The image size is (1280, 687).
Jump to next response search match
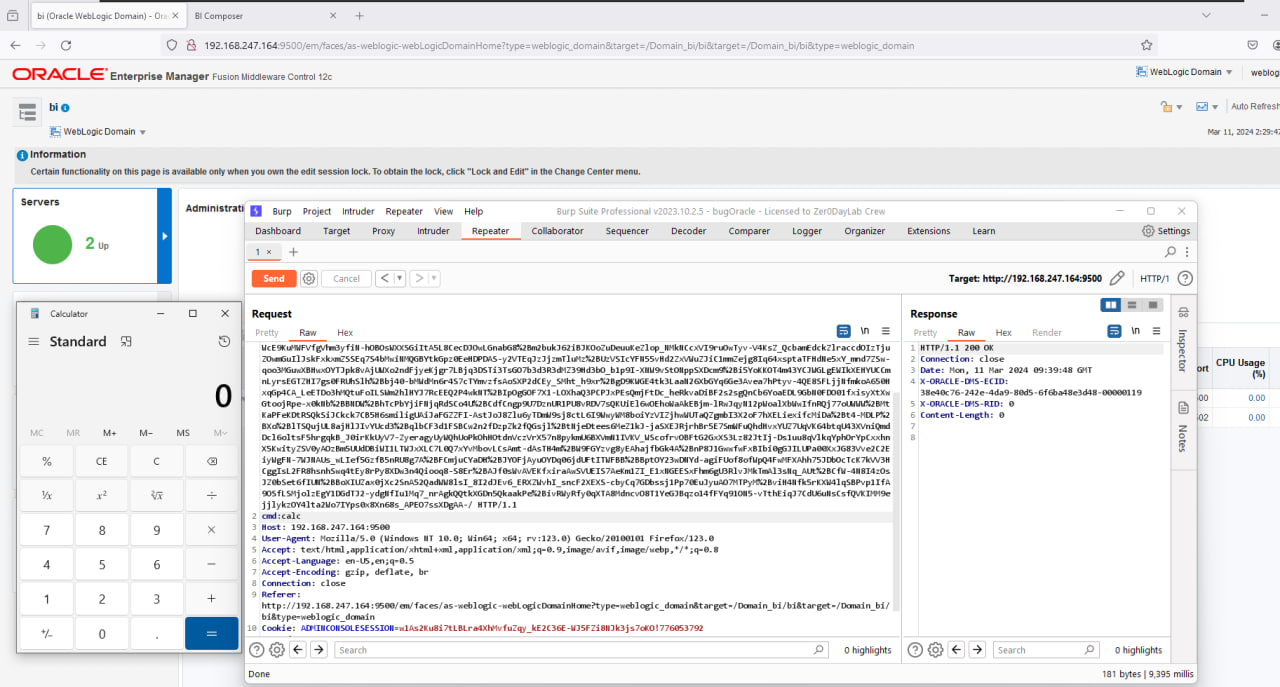(978, 650)
